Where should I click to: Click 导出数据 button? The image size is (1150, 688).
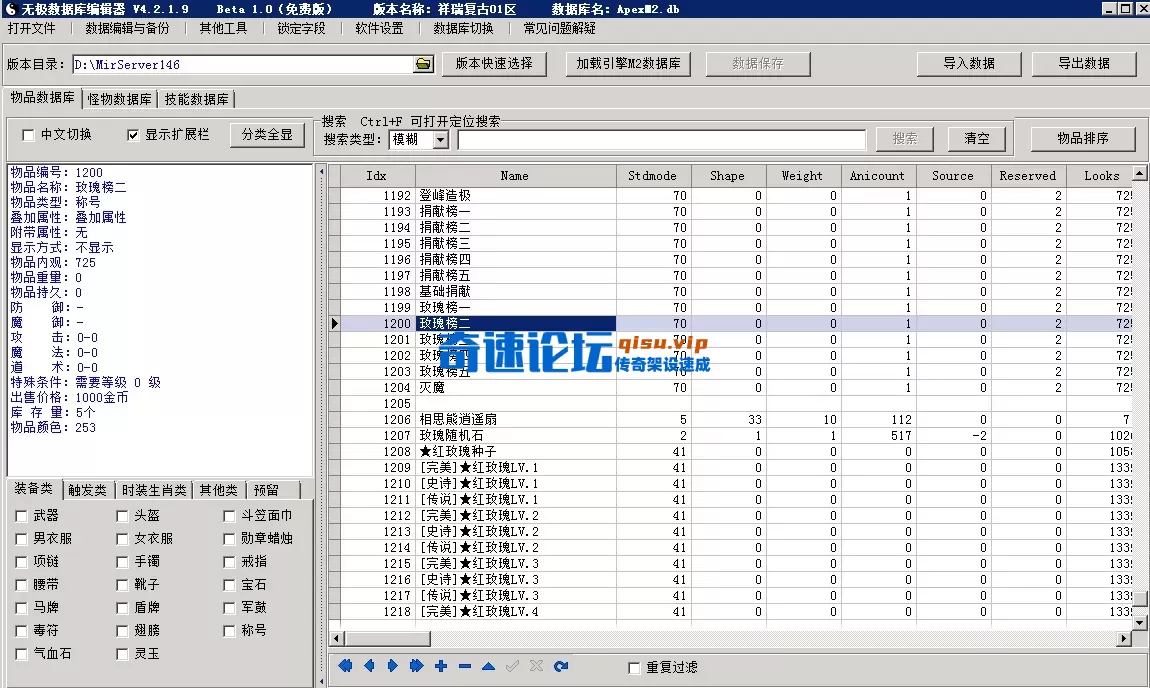coord(1084,64)
